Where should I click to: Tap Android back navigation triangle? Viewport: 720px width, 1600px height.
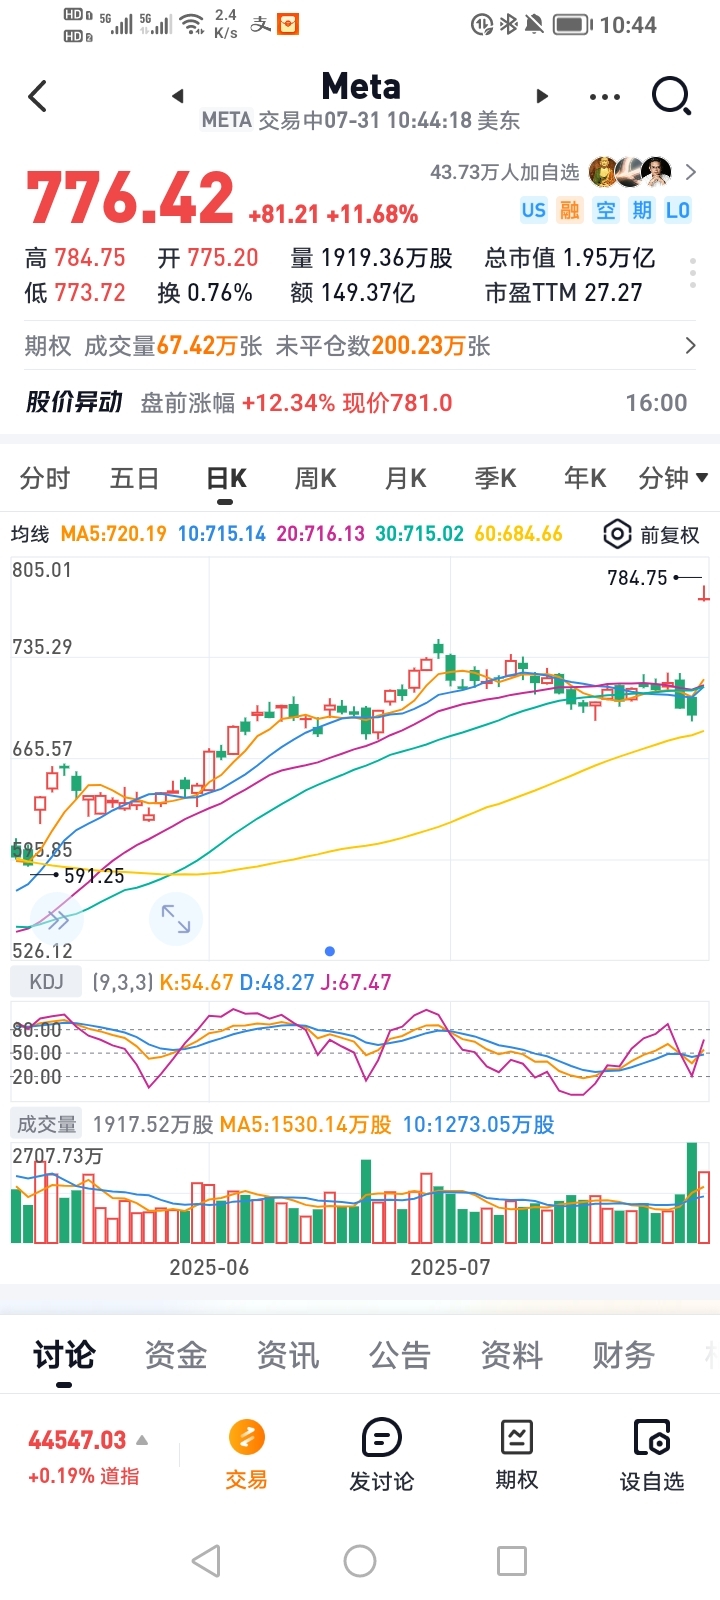(x=206, y=1560)
